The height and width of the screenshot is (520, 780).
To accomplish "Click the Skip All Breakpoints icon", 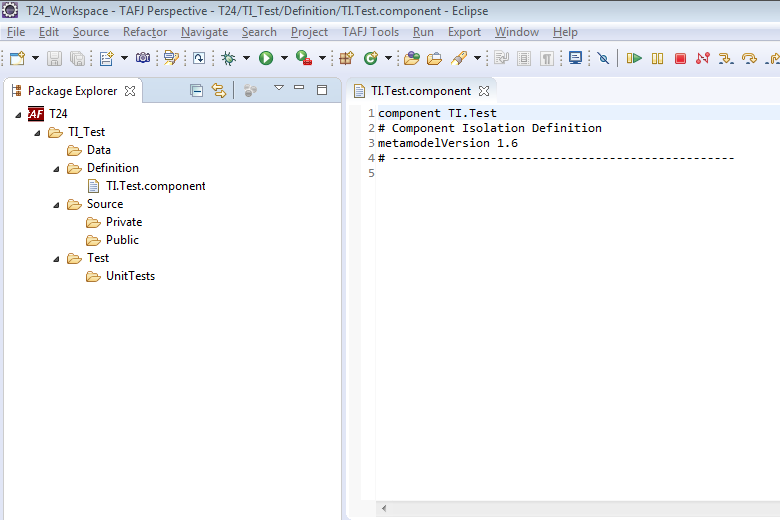I will [x=603, y=58].
